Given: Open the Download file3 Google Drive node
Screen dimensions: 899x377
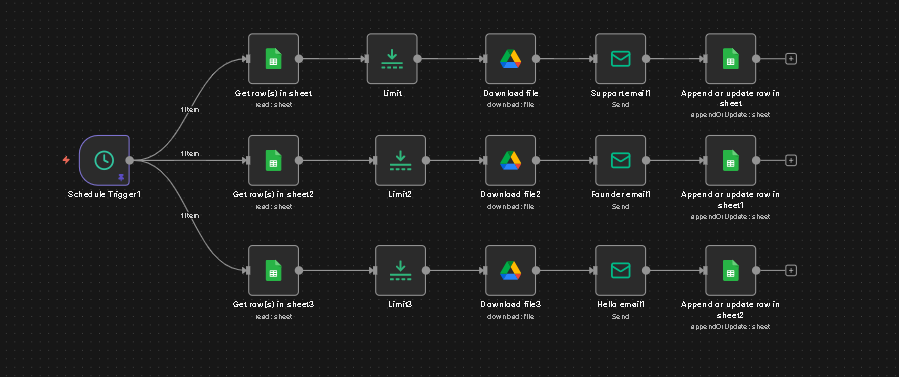Looking at the screenshot, I should click(x=510, y=270).
